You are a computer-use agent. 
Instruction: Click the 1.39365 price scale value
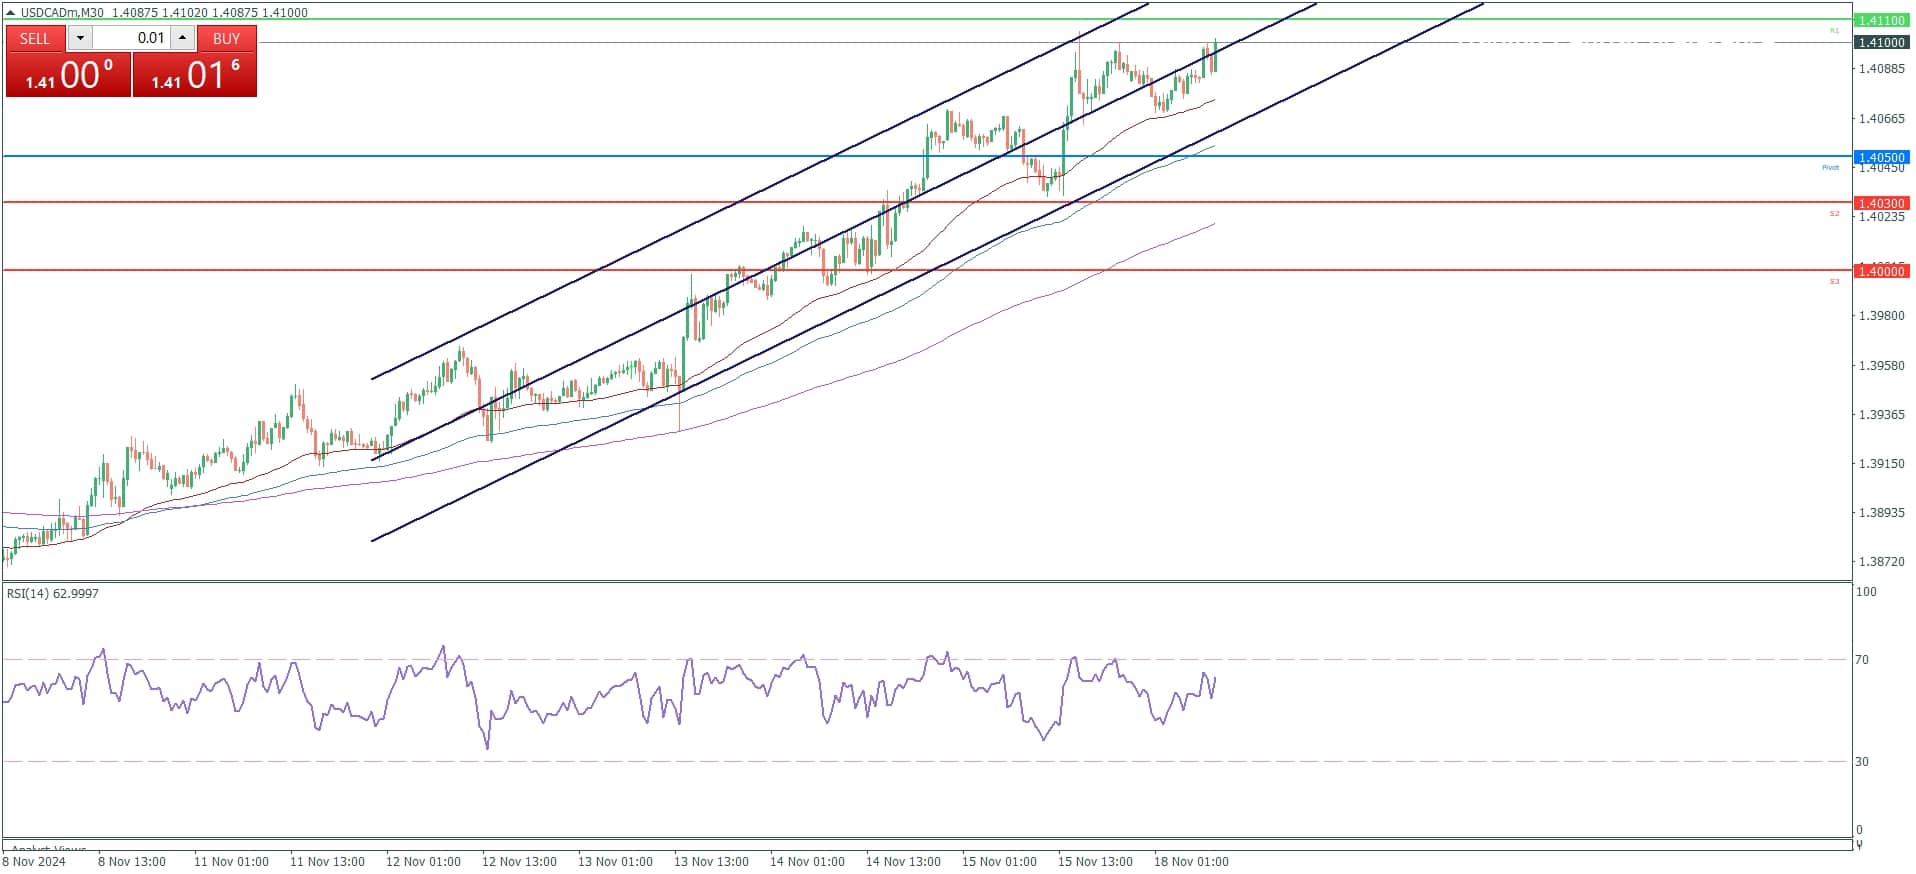[x=1881, y=414]
